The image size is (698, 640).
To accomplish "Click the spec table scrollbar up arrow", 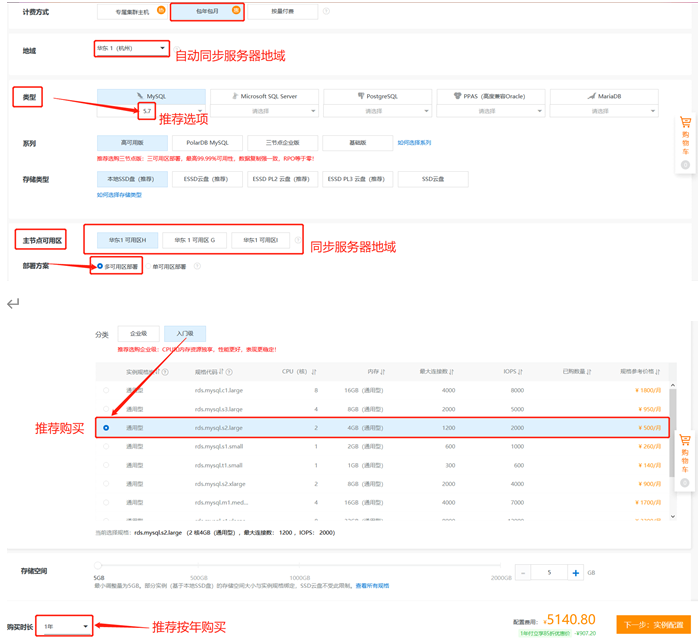I will pos(673,385).
